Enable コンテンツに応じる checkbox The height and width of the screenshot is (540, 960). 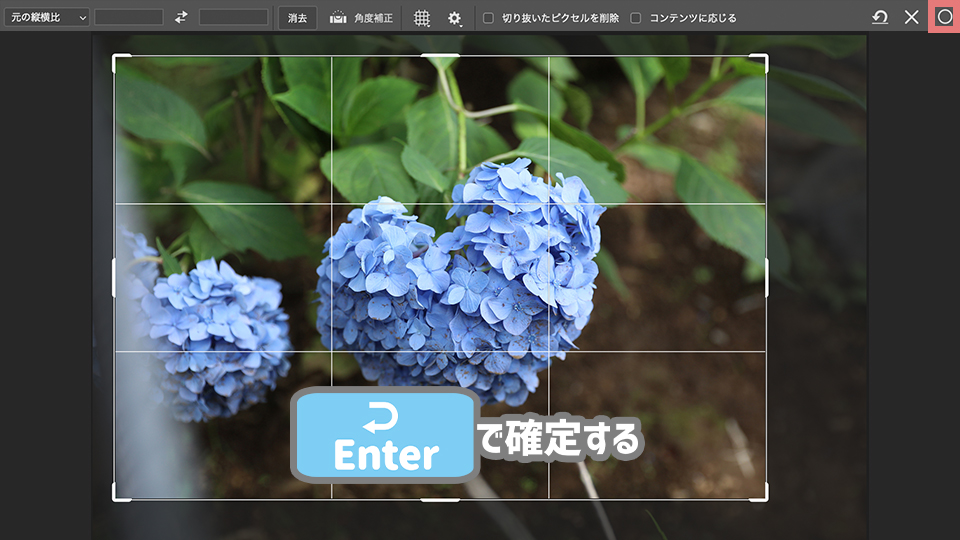(636, 18)
